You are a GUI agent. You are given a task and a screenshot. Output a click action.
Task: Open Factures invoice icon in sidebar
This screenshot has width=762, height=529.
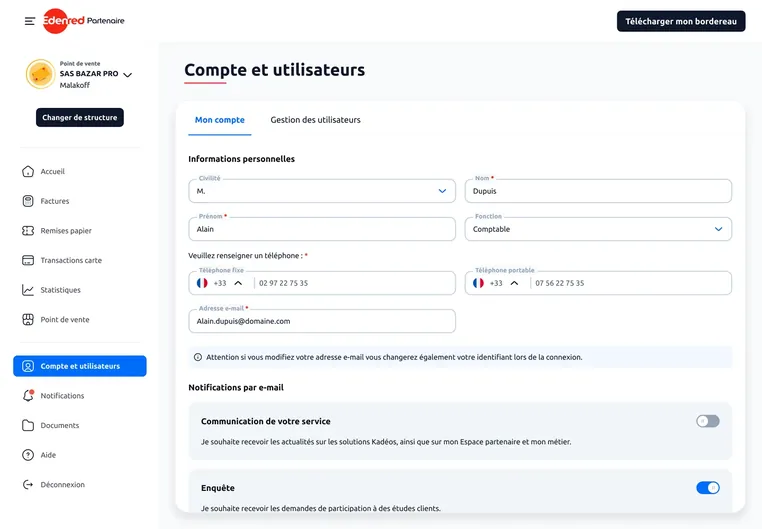click(28, 201)
